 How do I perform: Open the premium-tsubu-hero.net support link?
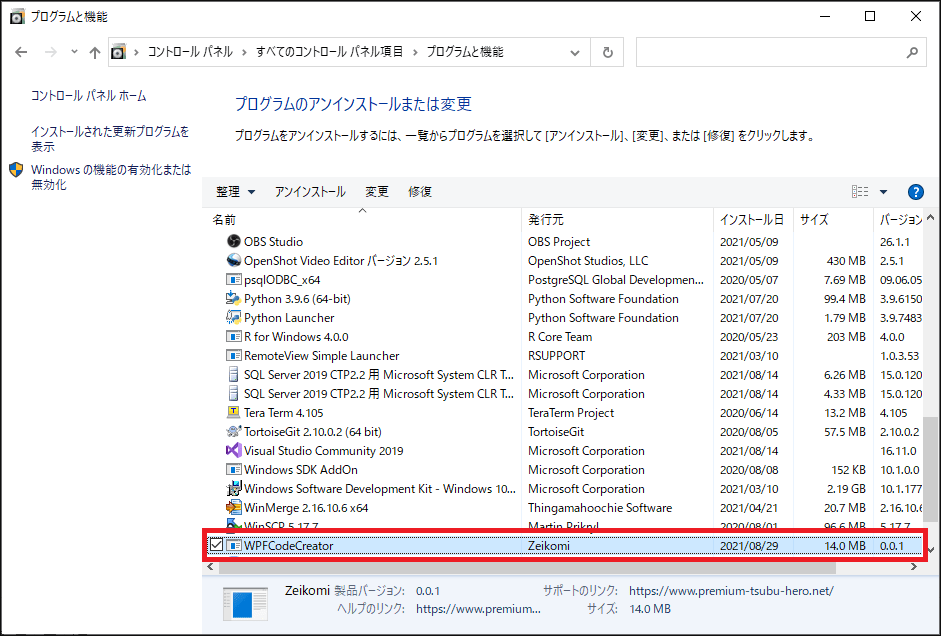(731, 591)
